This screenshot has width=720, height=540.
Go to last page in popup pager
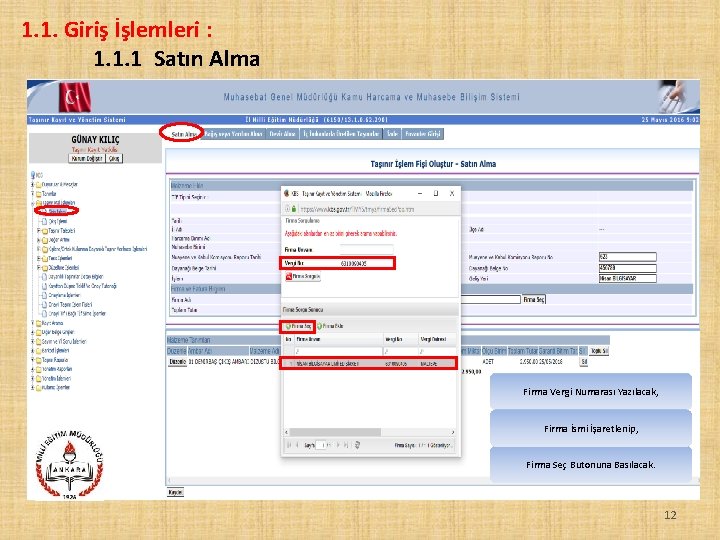click(347, 445)
